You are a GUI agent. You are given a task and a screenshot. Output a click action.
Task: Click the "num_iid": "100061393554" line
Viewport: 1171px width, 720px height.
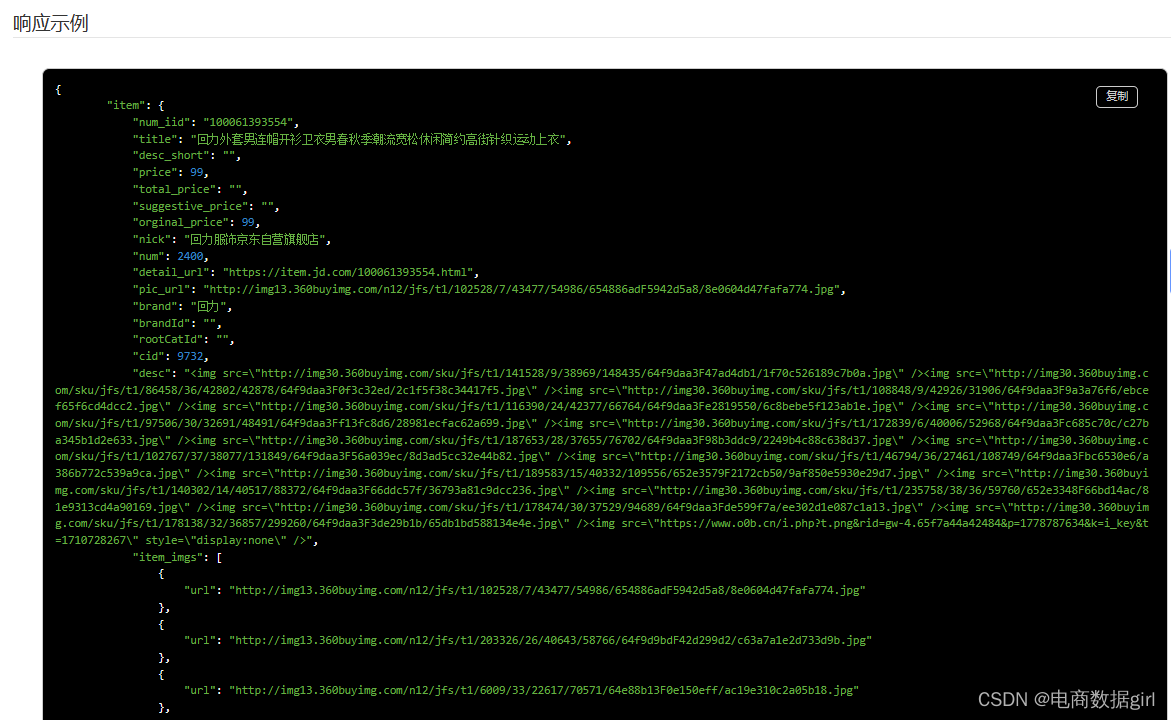[x=216, y=122]
